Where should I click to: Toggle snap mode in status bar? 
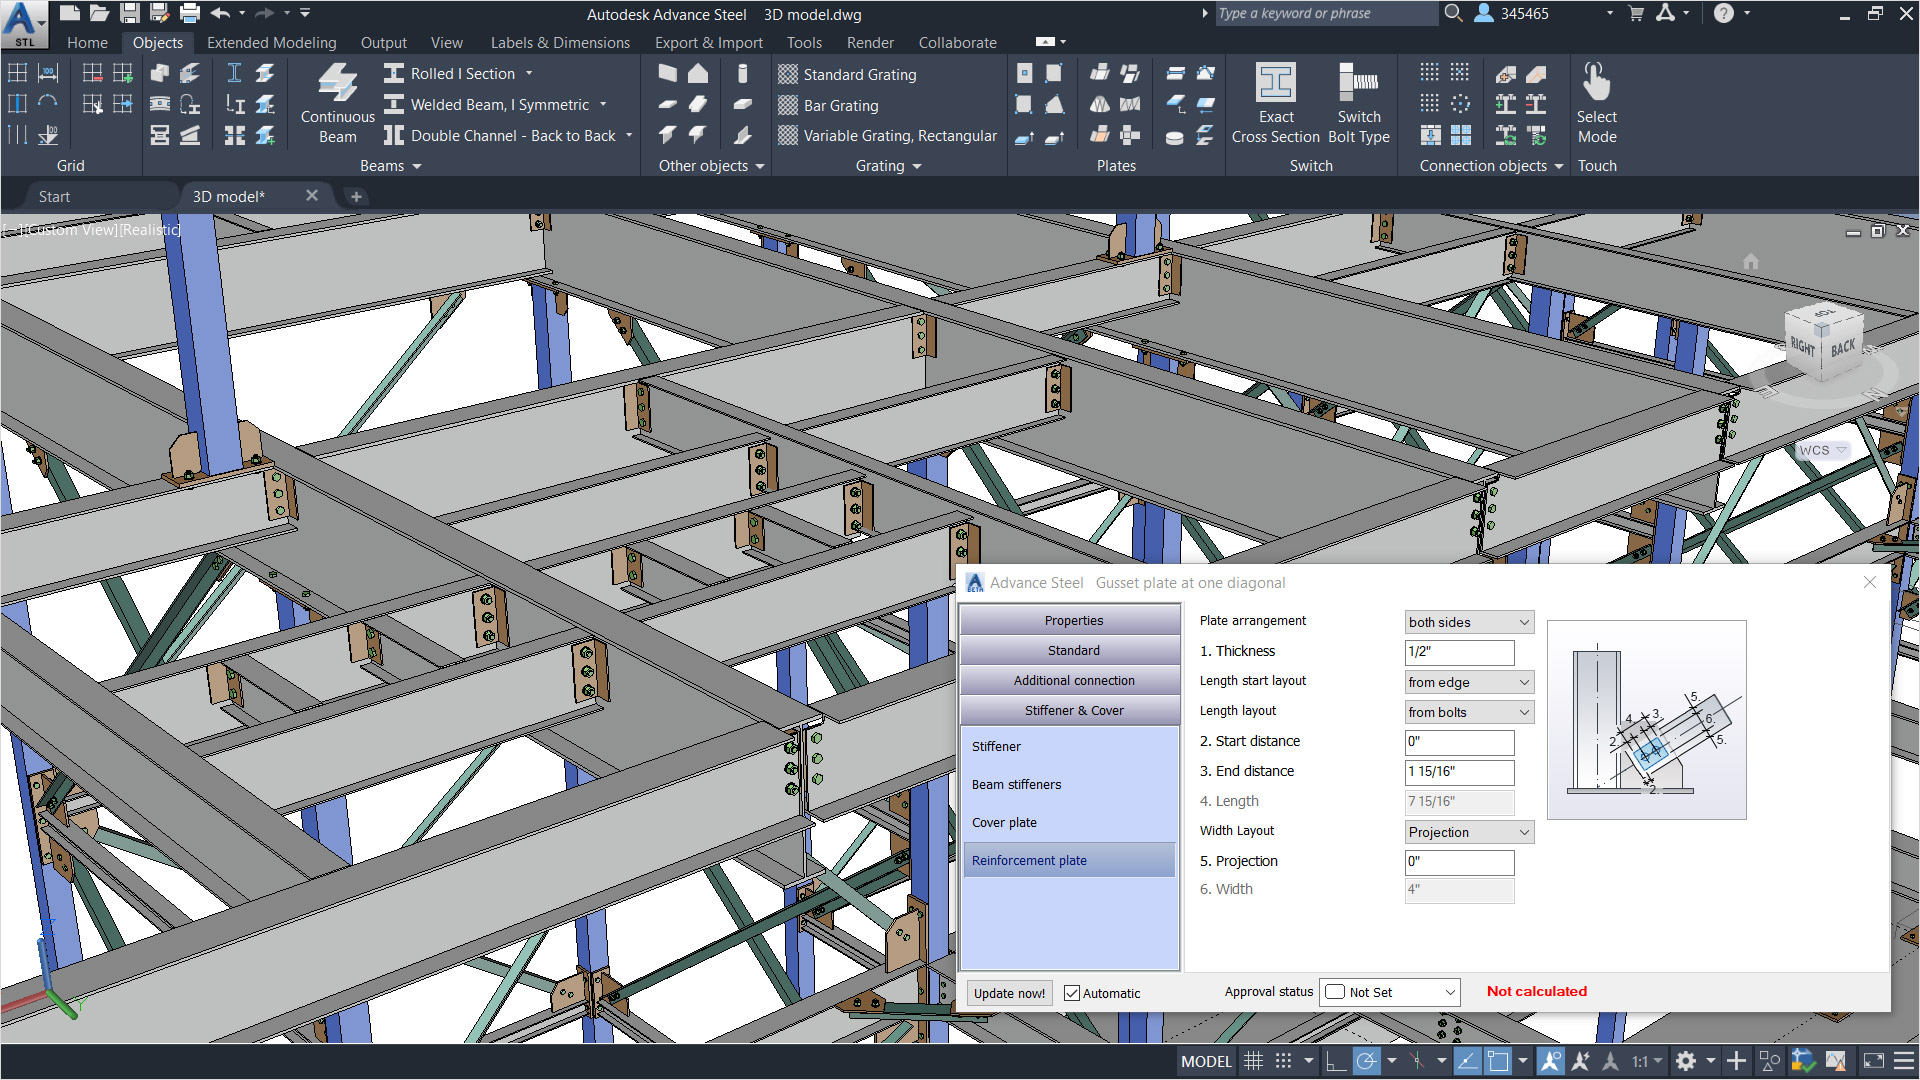click(1284, 1061)
